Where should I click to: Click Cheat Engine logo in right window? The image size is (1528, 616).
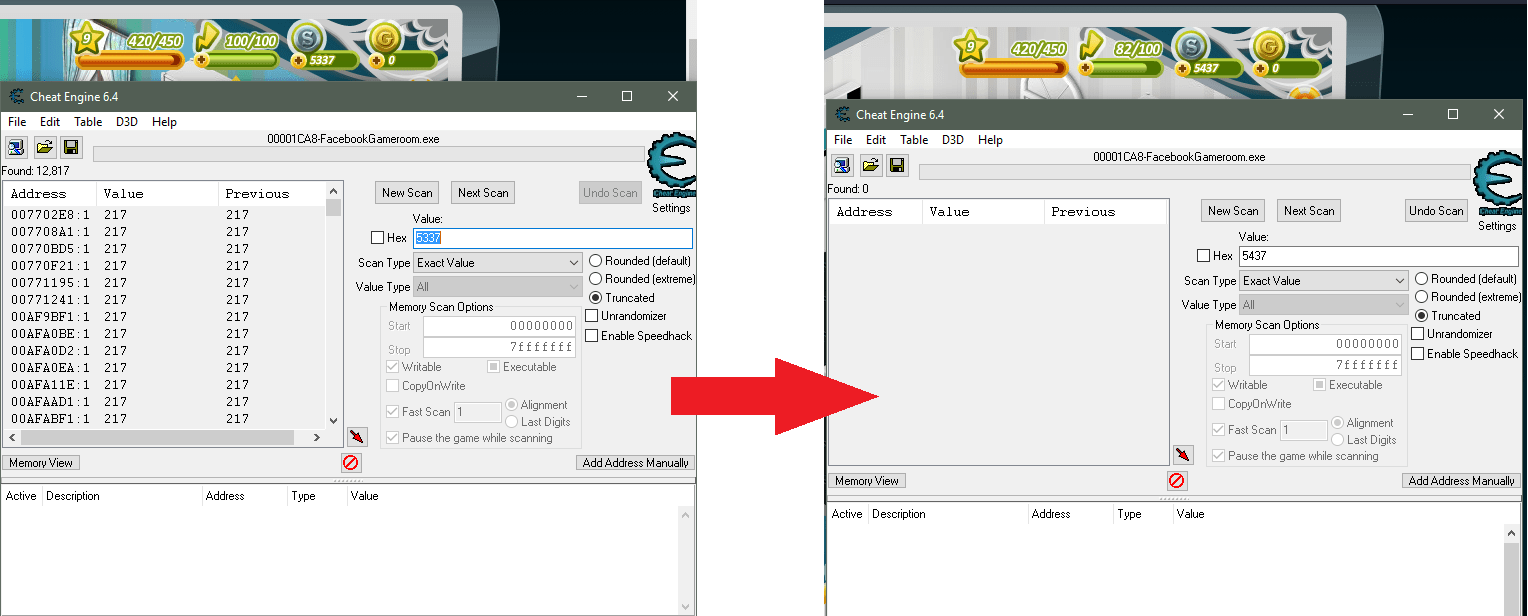point(1497,184)
